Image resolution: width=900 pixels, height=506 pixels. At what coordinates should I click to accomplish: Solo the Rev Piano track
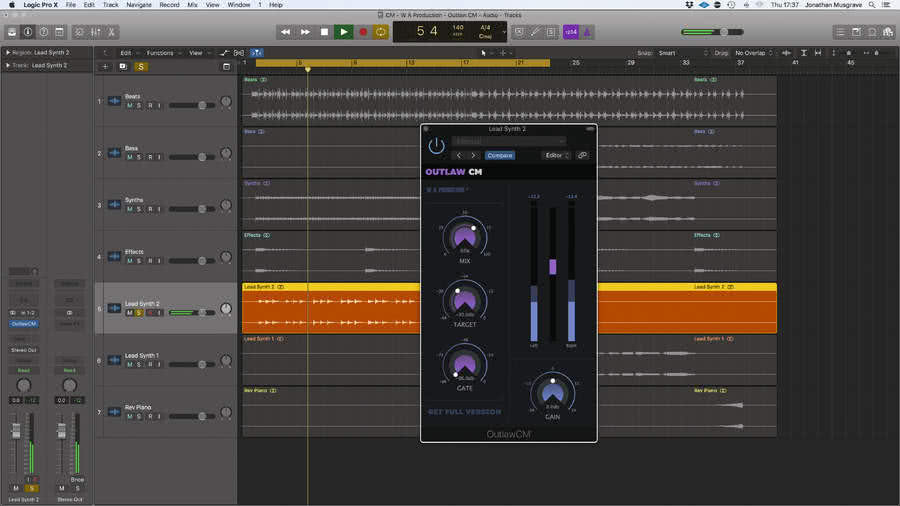tap(139, 417)
